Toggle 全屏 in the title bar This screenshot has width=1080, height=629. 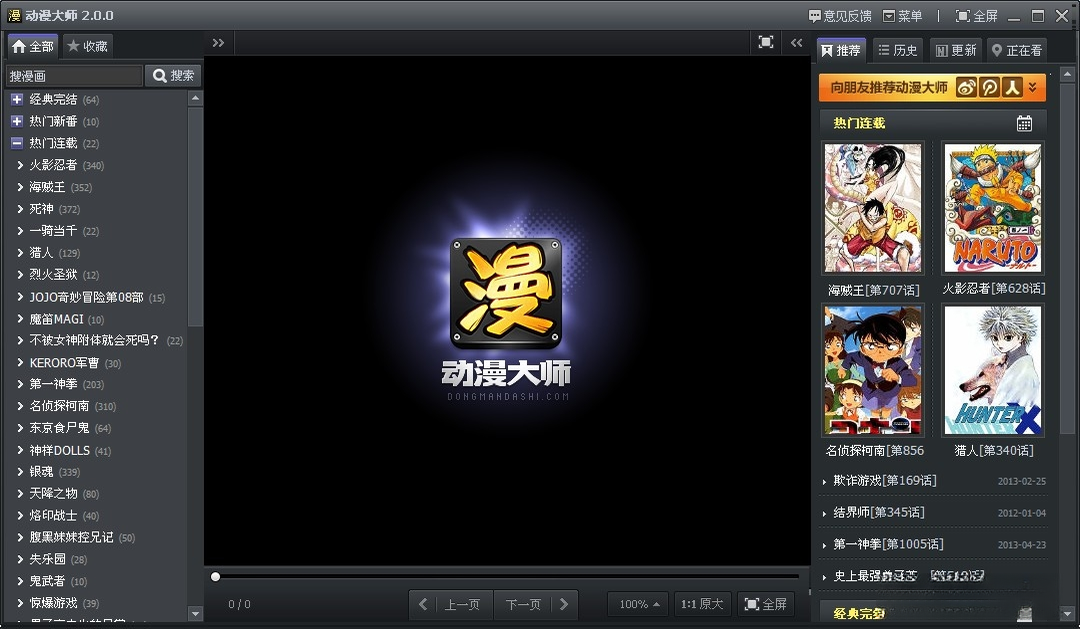pyautogui.click(x=977, y=16)
